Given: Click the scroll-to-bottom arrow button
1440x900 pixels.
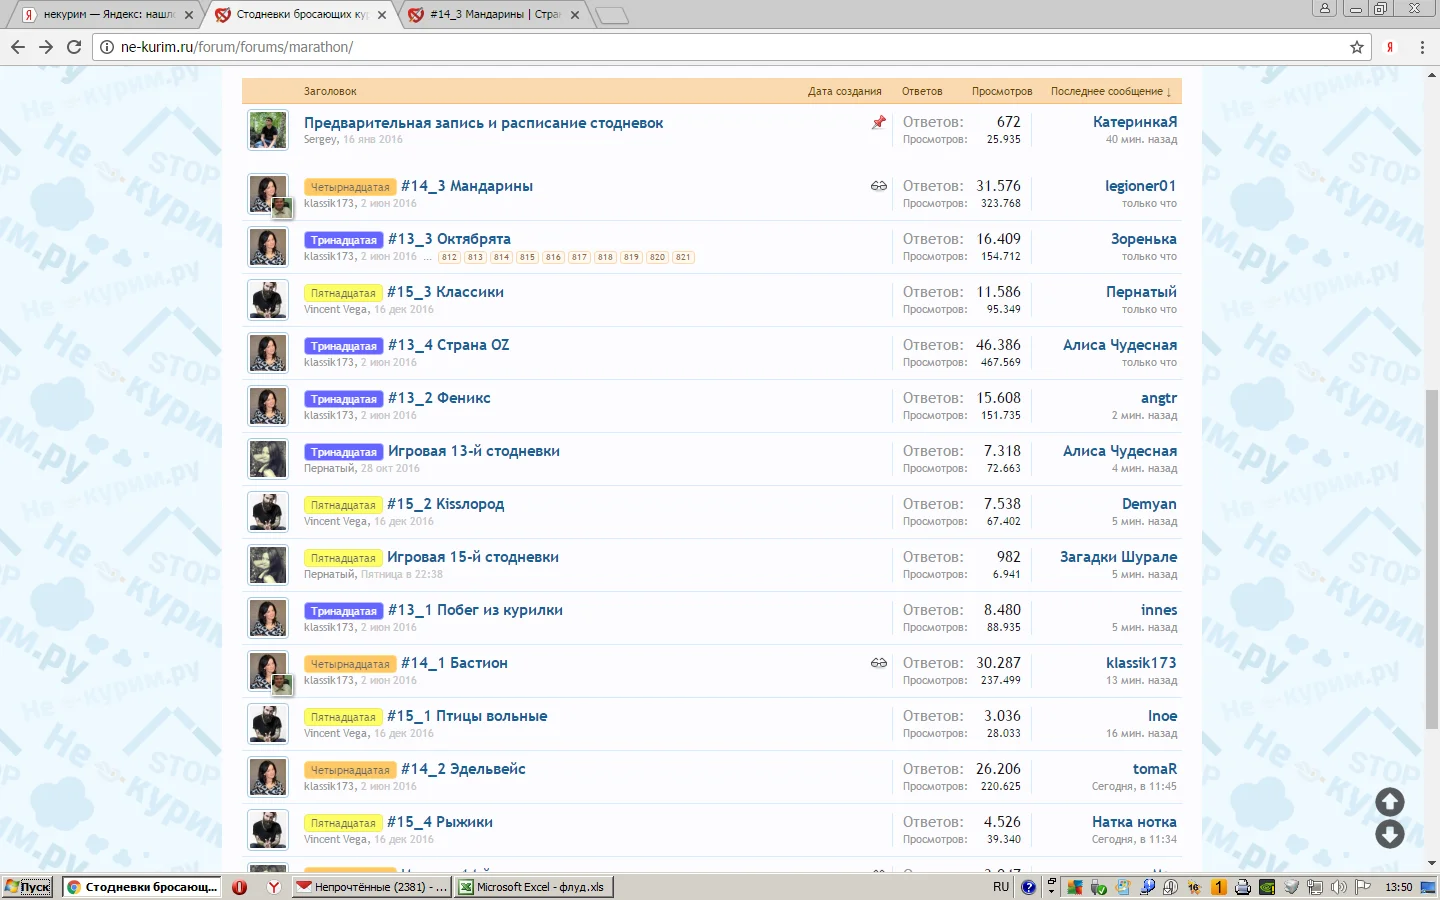Looking at the screenshot, I should (x=1389, y=835).
